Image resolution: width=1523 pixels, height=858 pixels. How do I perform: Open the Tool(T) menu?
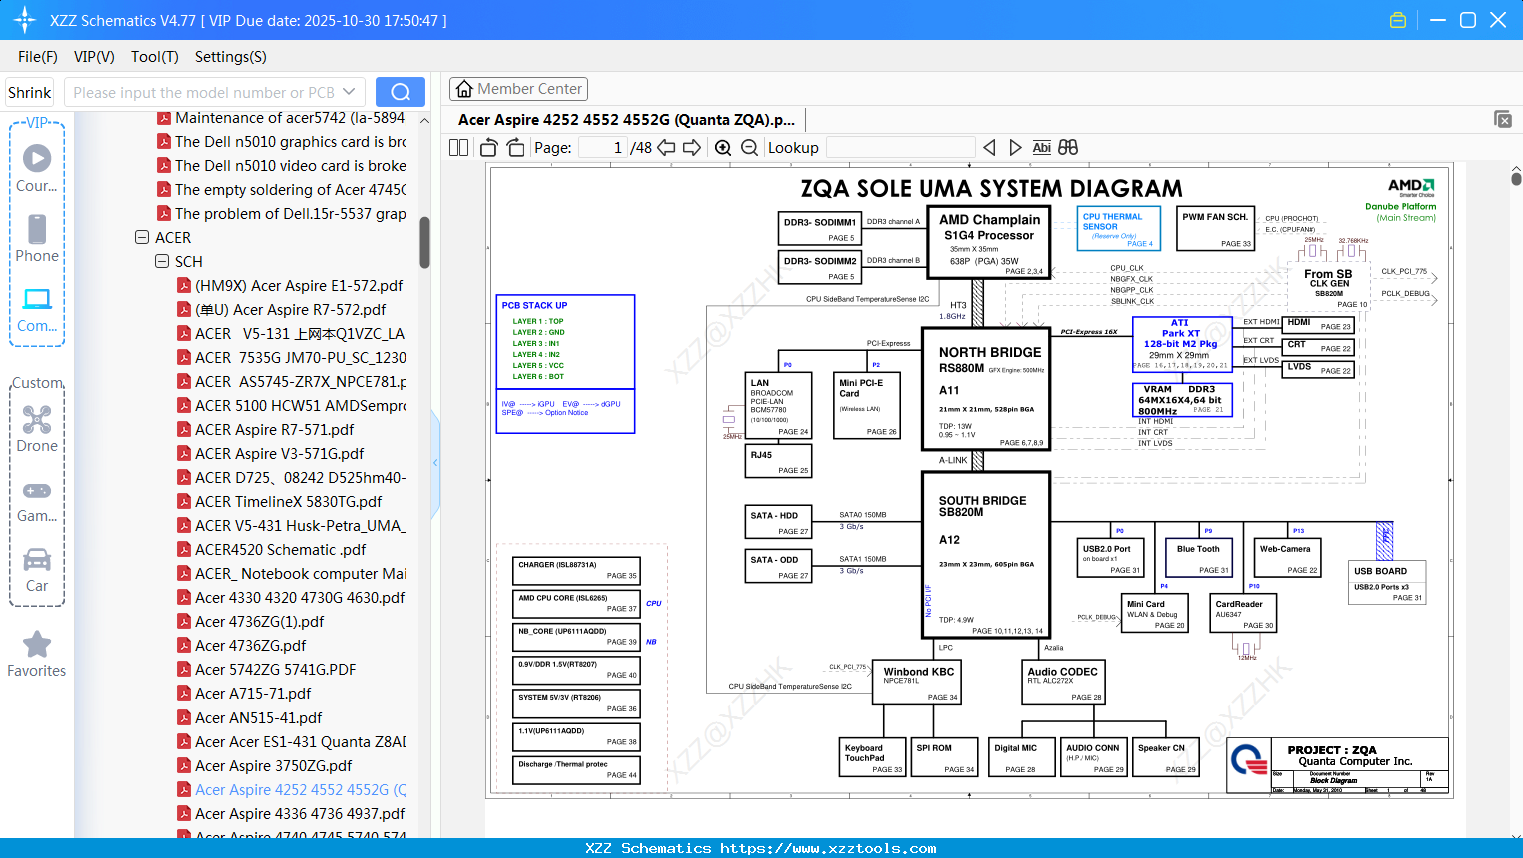pyautogui.click(x=155, y=57)
